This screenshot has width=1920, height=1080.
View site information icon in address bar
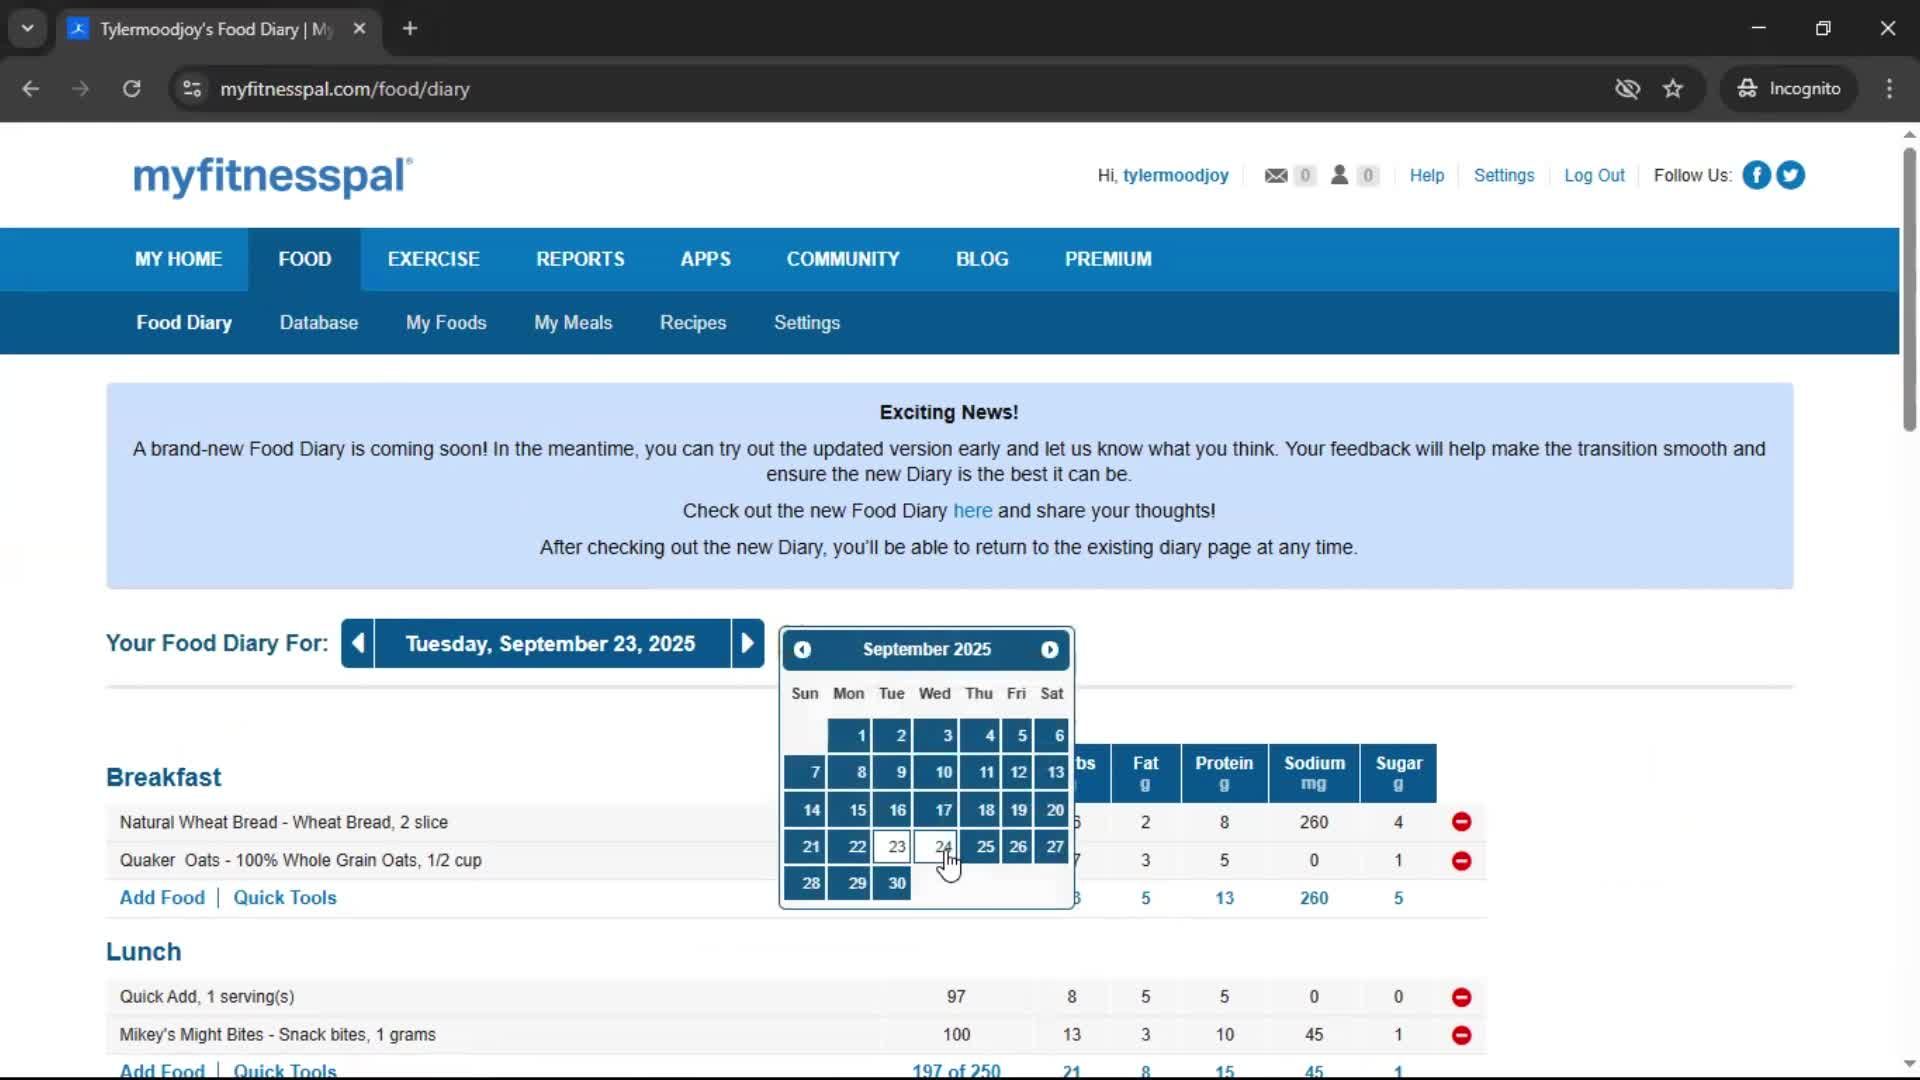[192, 89]
